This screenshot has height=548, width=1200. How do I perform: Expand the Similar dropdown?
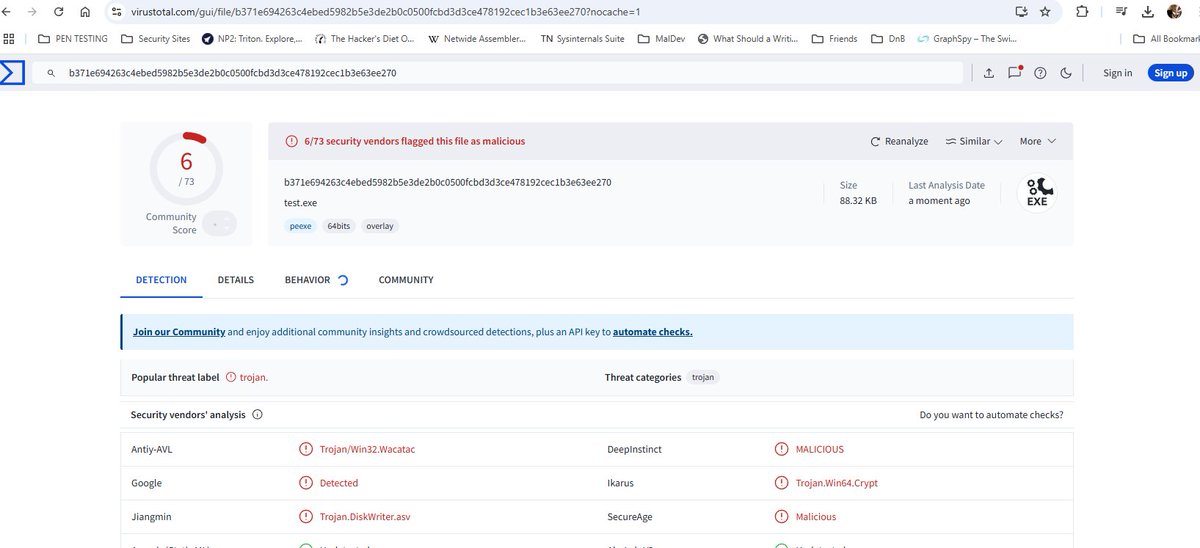click(974, 141)
